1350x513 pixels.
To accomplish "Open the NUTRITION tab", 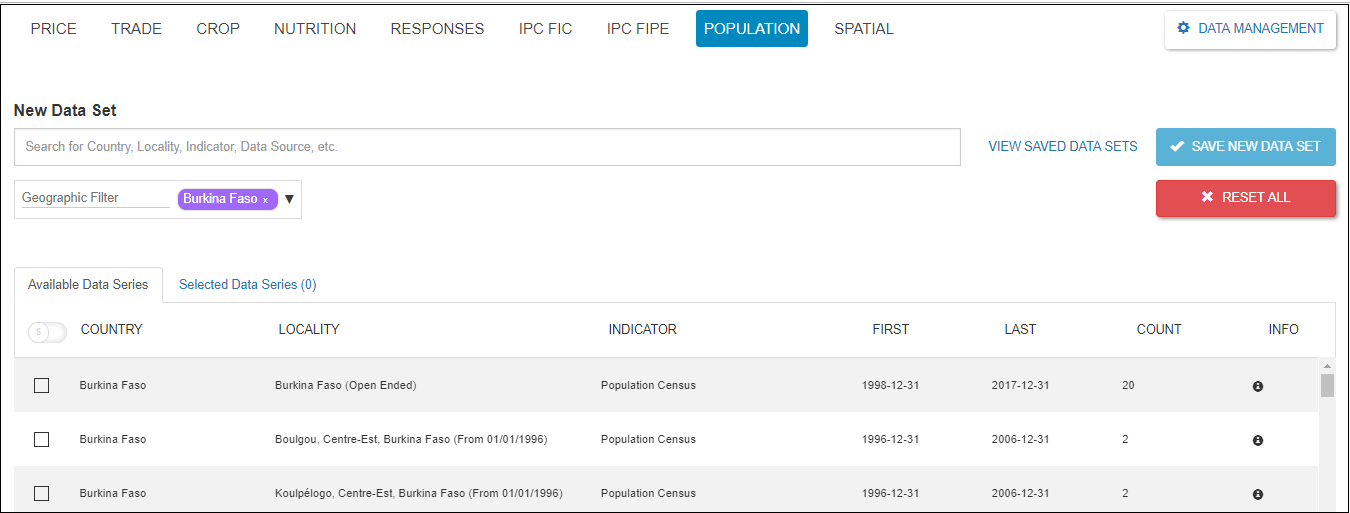I will click(315, 29).
